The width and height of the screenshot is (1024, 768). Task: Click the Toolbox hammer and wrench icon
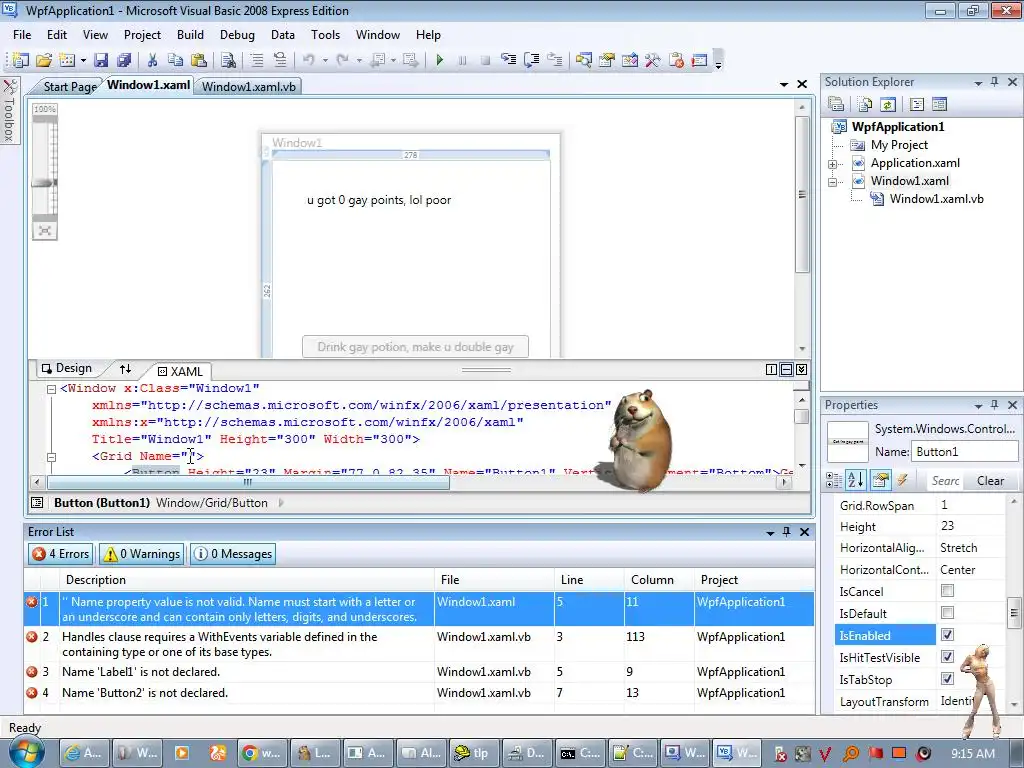(652, 60)
